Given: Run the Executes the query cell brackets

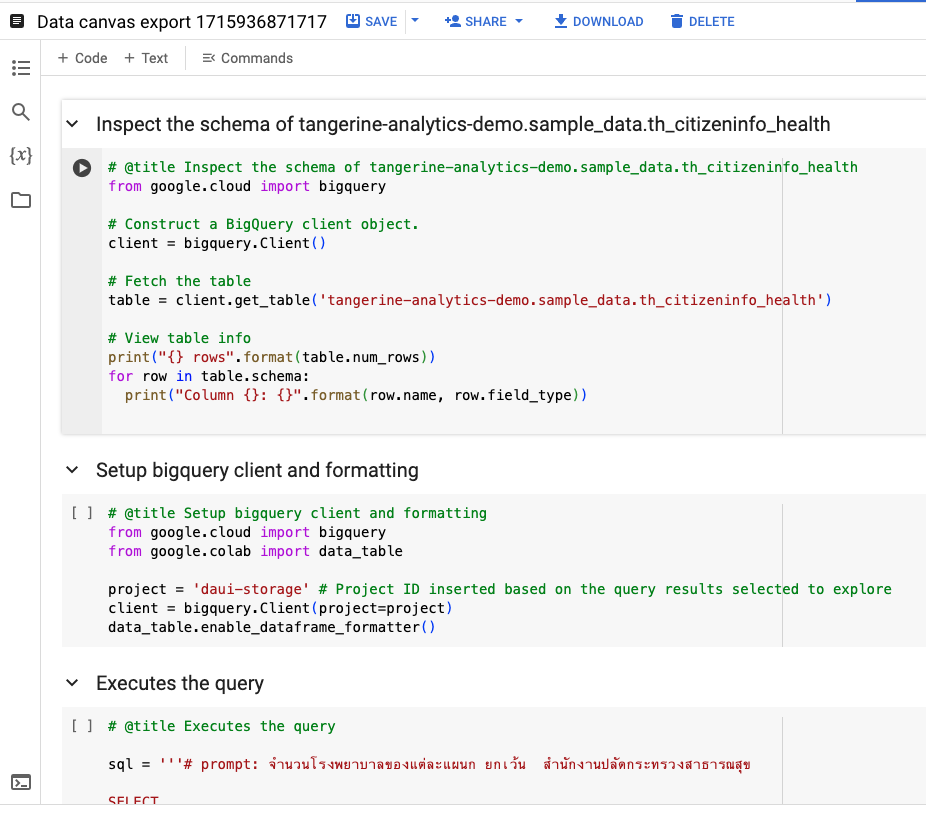Looking at the screenshot, I should [x=82, y=726].
